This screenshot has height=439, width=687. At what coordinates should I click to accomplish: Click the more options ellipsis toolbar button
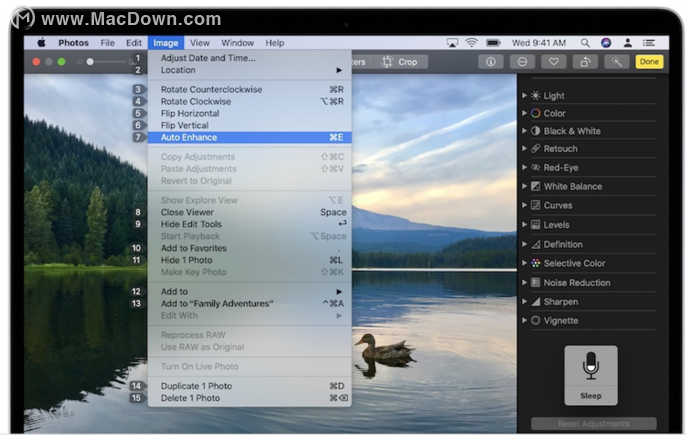pyautogui.click(x=522, y=62)
